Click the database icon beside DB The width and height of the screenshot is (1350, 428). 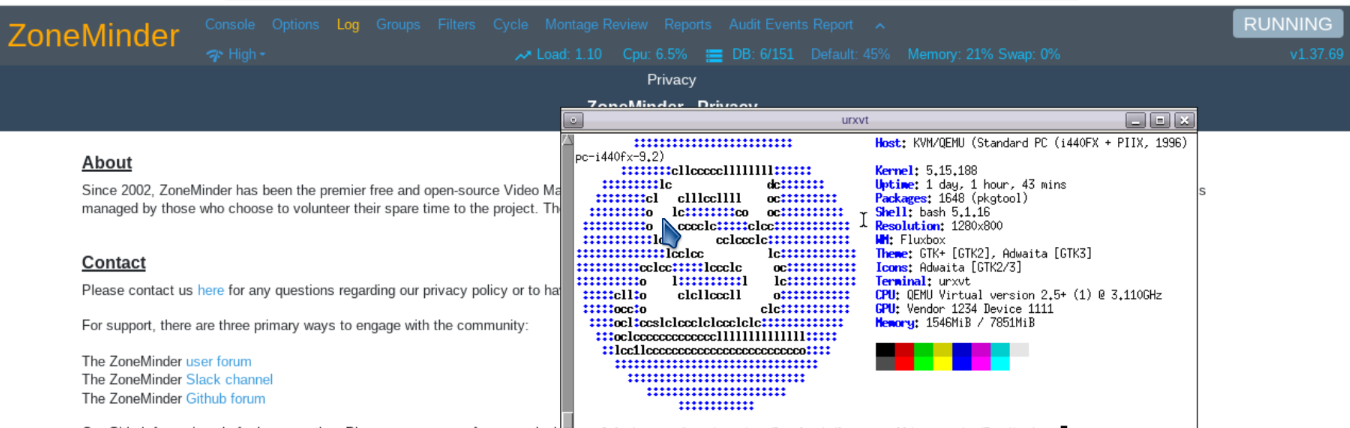714,55
